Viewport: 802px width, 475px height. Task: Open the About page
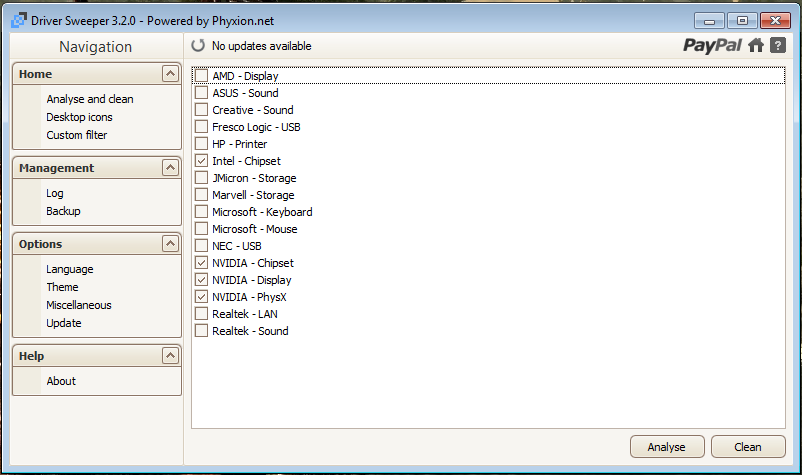pyautogui.click(x=61, y=381)
